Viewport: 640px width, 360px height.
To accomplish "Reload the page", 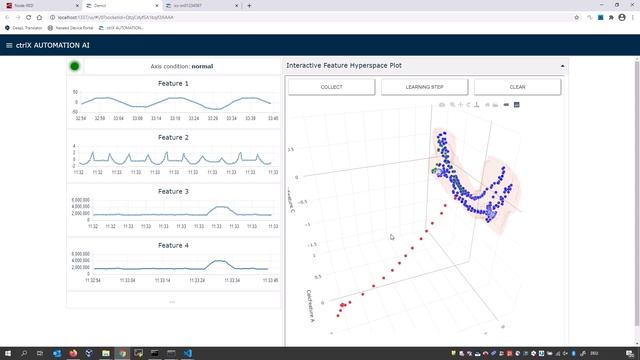I will [x=28, y=18].
